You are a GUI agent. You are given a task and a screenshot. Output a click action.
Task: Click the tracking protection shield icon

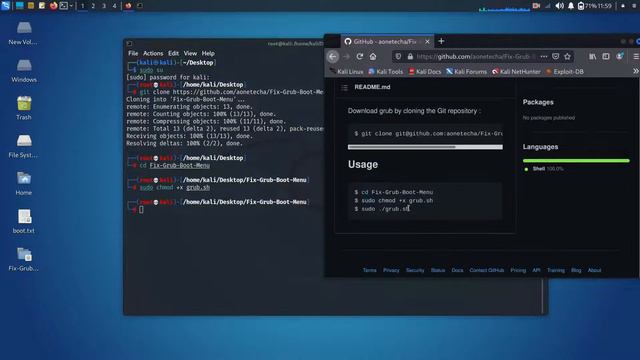click(398, 57)
